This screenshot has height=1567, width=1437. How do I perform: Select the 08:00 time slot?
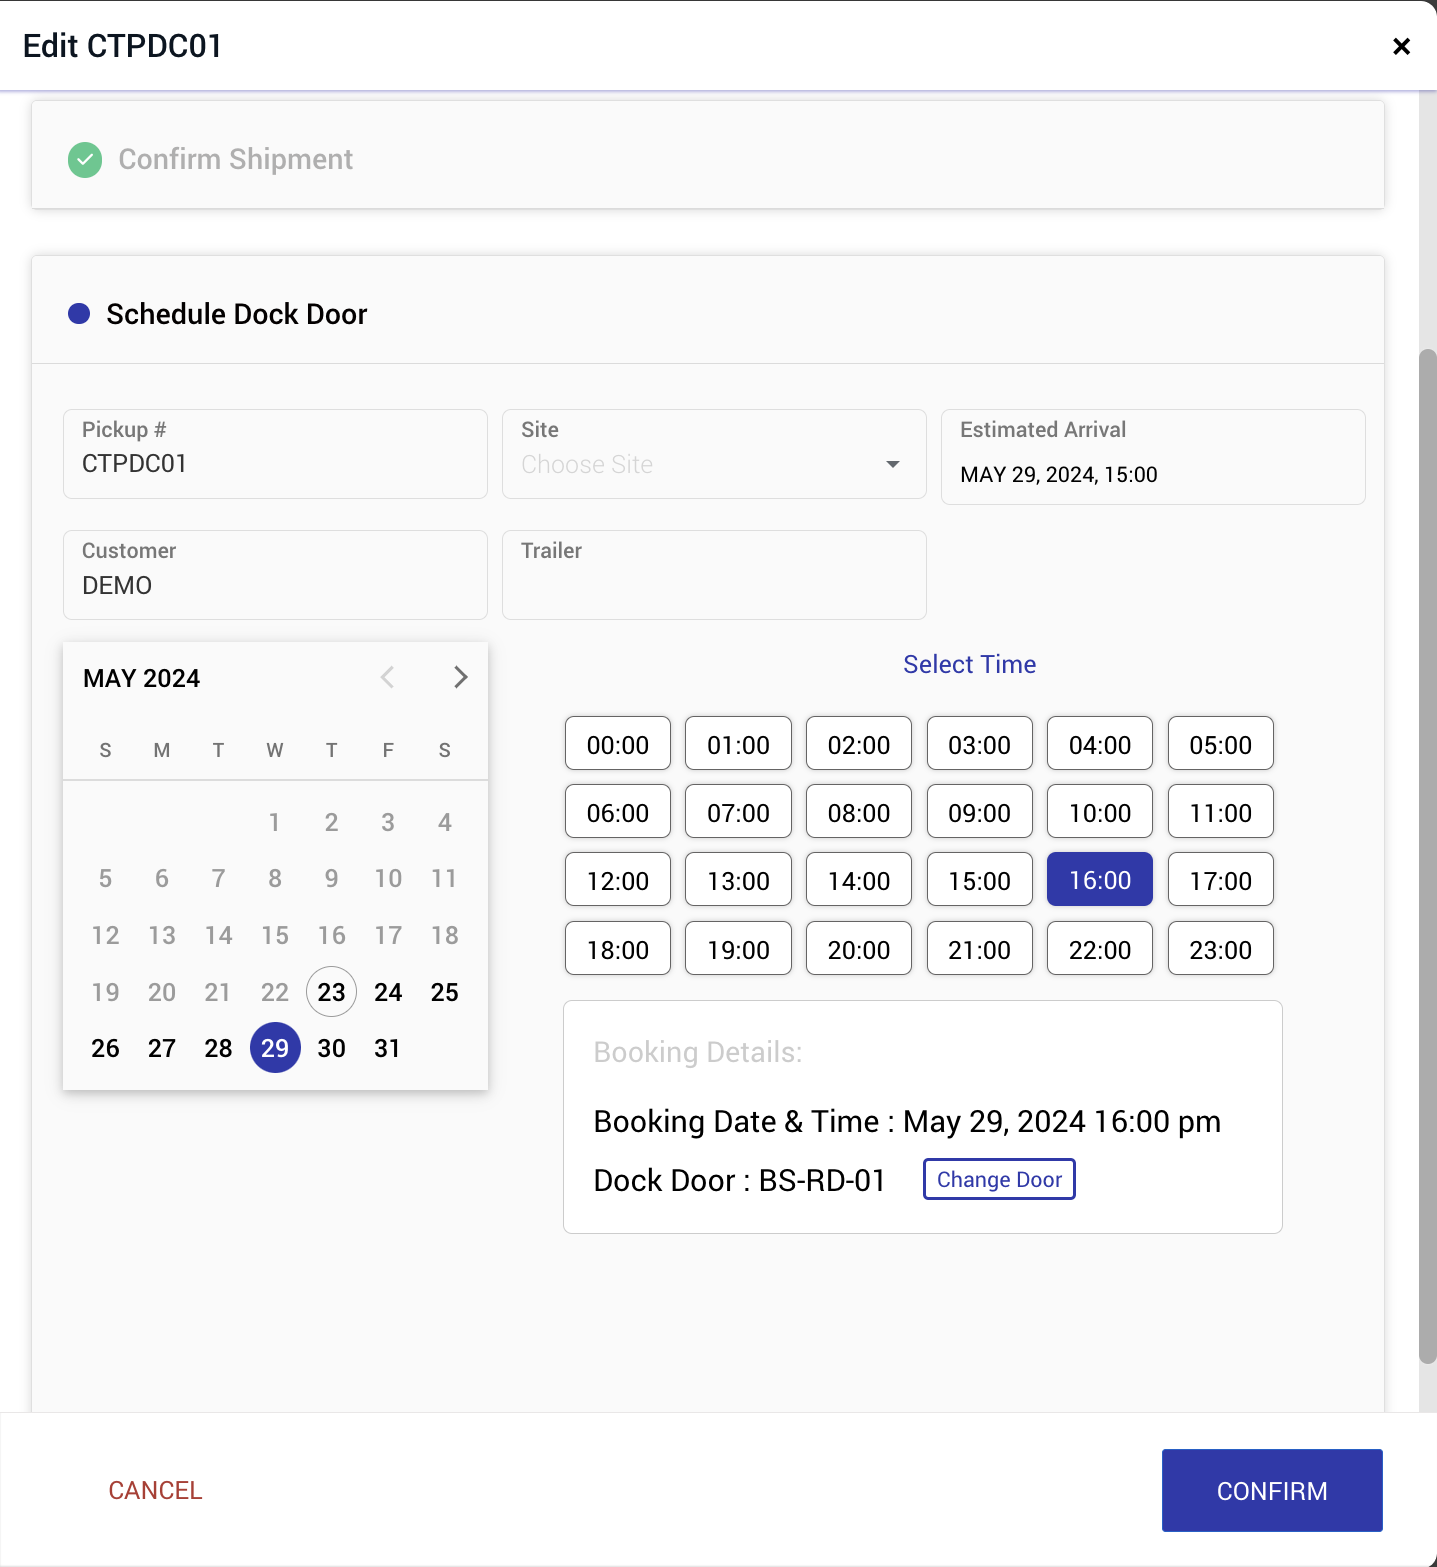(859, 811)
